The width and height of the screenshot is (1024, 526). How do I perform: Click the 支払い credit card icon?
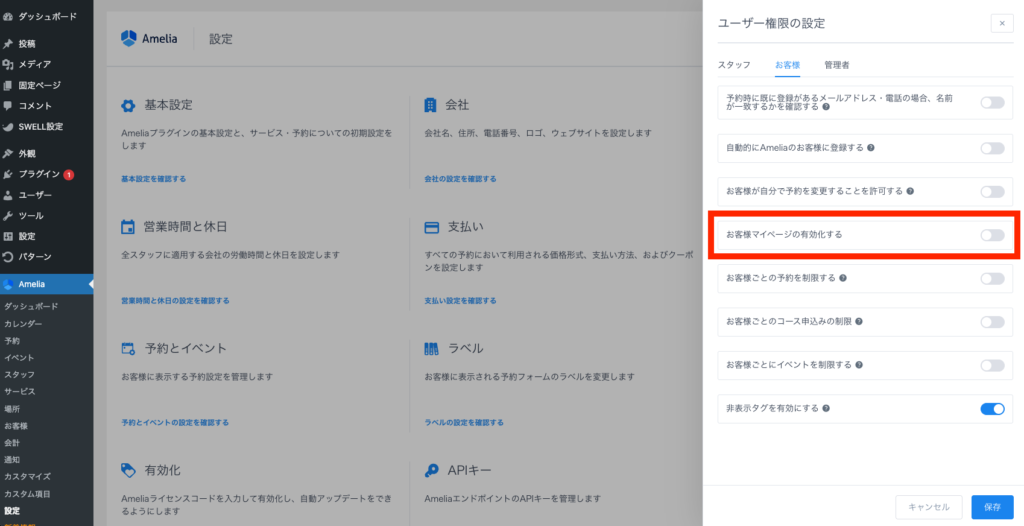(x=431, y=227)
